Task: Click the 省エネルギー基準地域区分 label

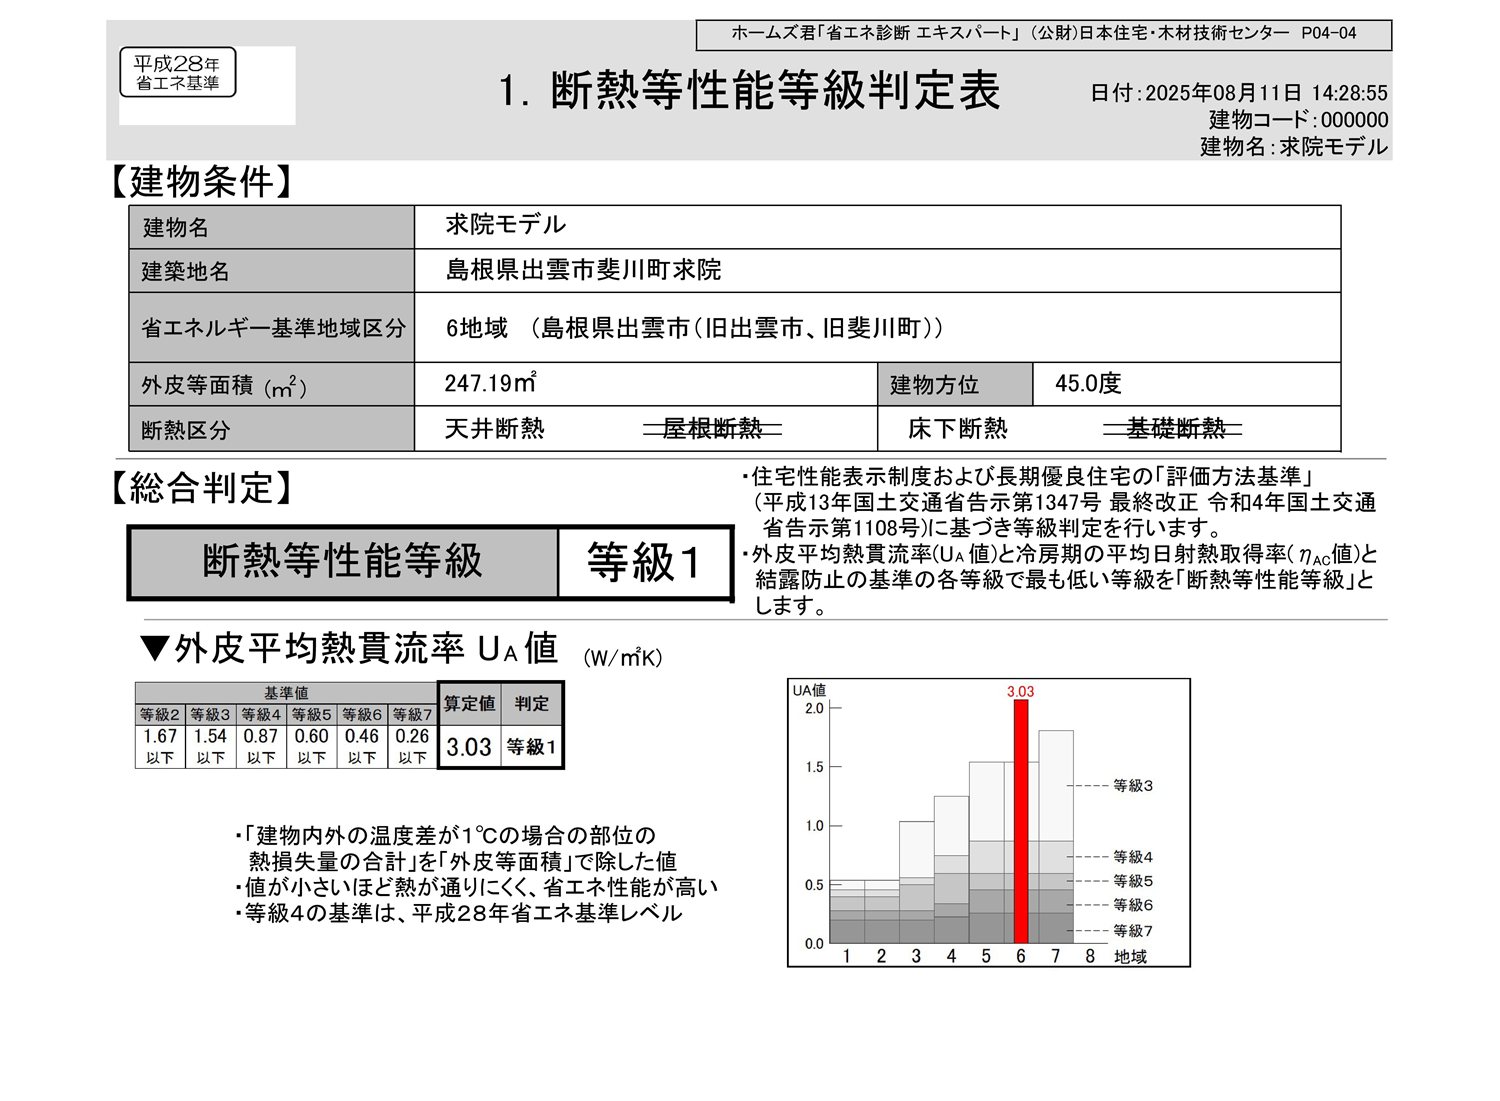Action: (272, 328)
